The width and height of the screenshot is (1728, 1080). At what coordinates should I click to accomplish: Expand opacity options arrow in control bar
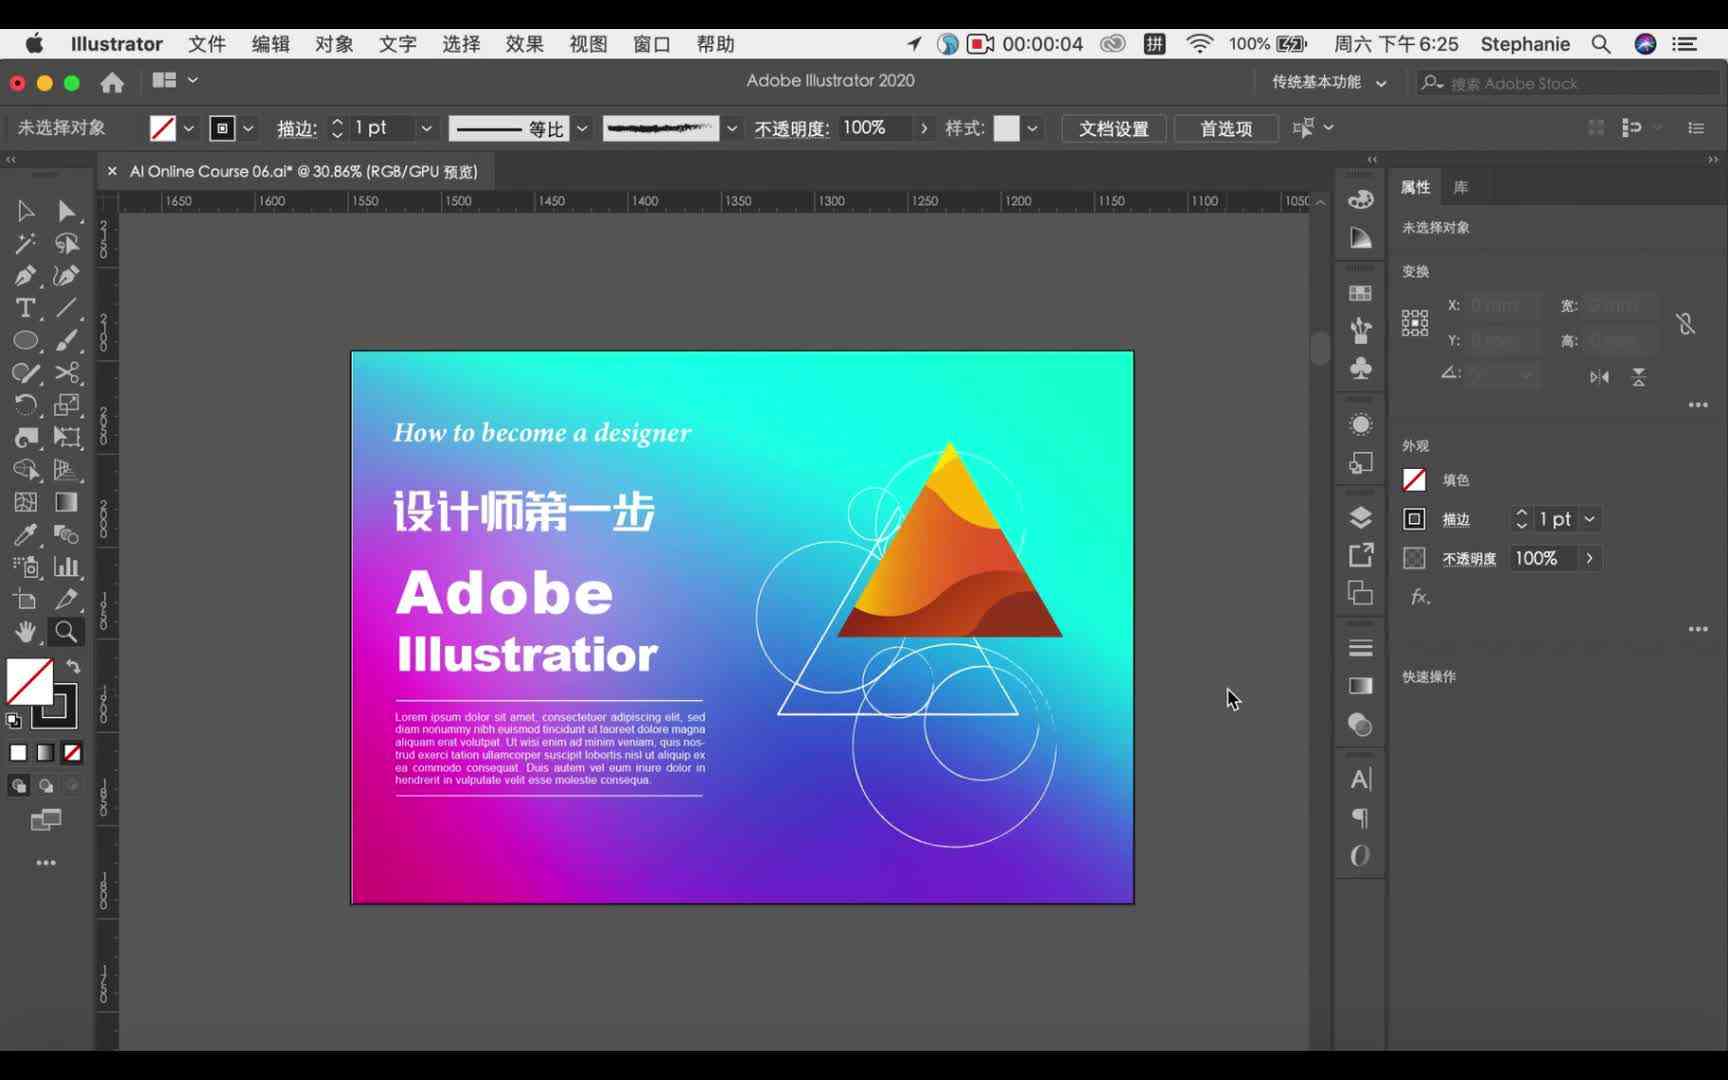(x=924, y=128)
